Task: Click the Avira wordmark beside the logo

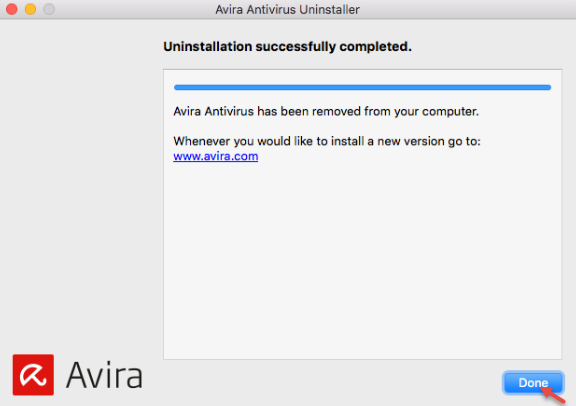Action: tap(104, 375)
